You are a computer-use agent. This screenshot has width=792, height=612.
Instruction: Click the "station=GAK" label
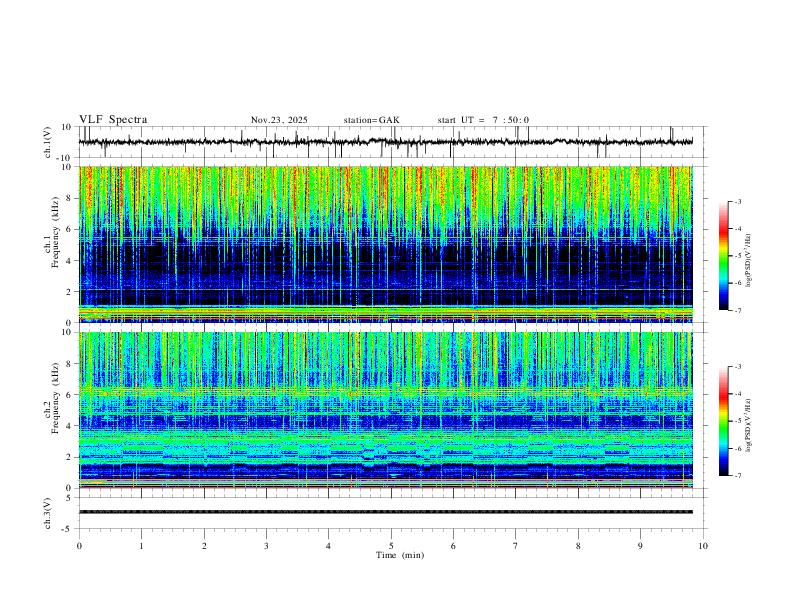click(371, 120)
